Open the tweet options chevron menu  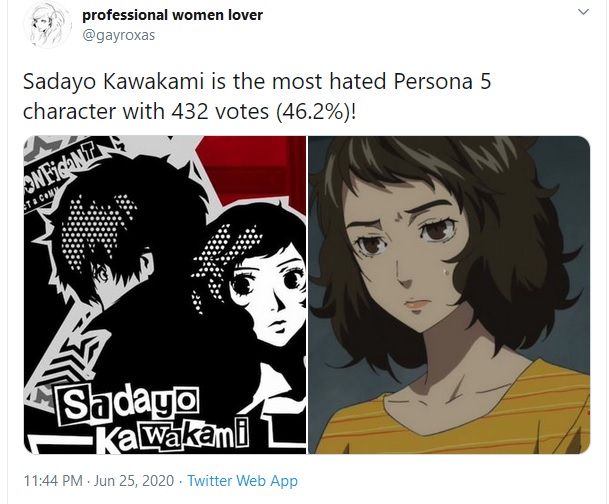[x=583, y=12]
